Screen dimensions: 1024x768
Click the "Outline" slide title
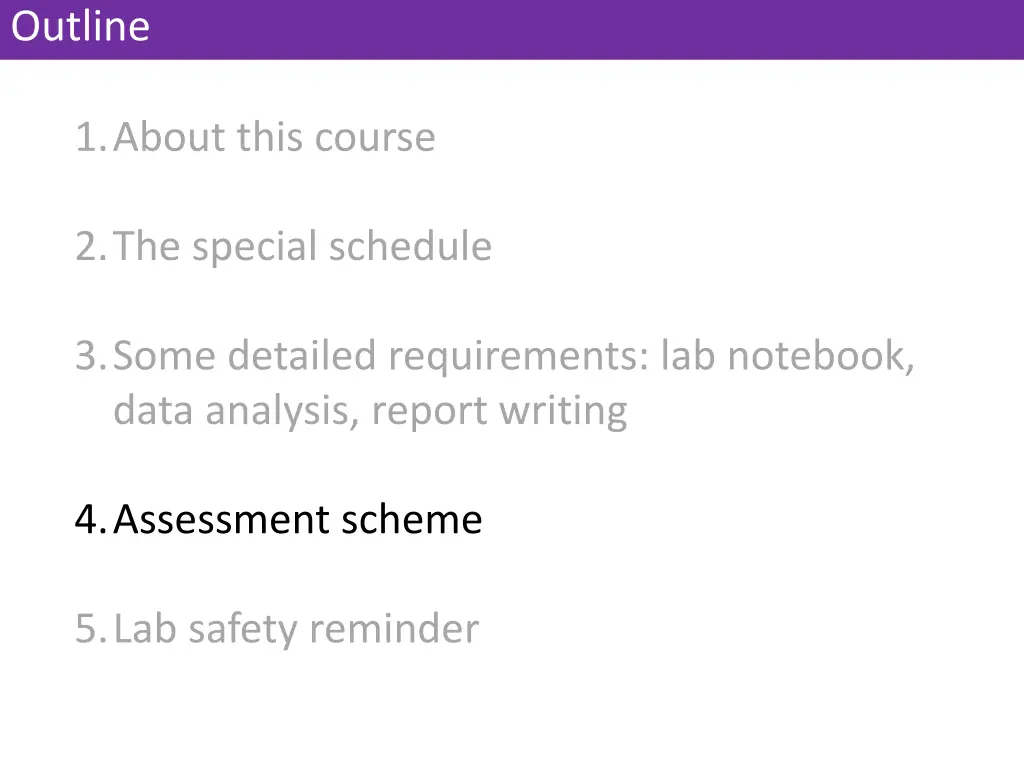click(x=80, y=27)
